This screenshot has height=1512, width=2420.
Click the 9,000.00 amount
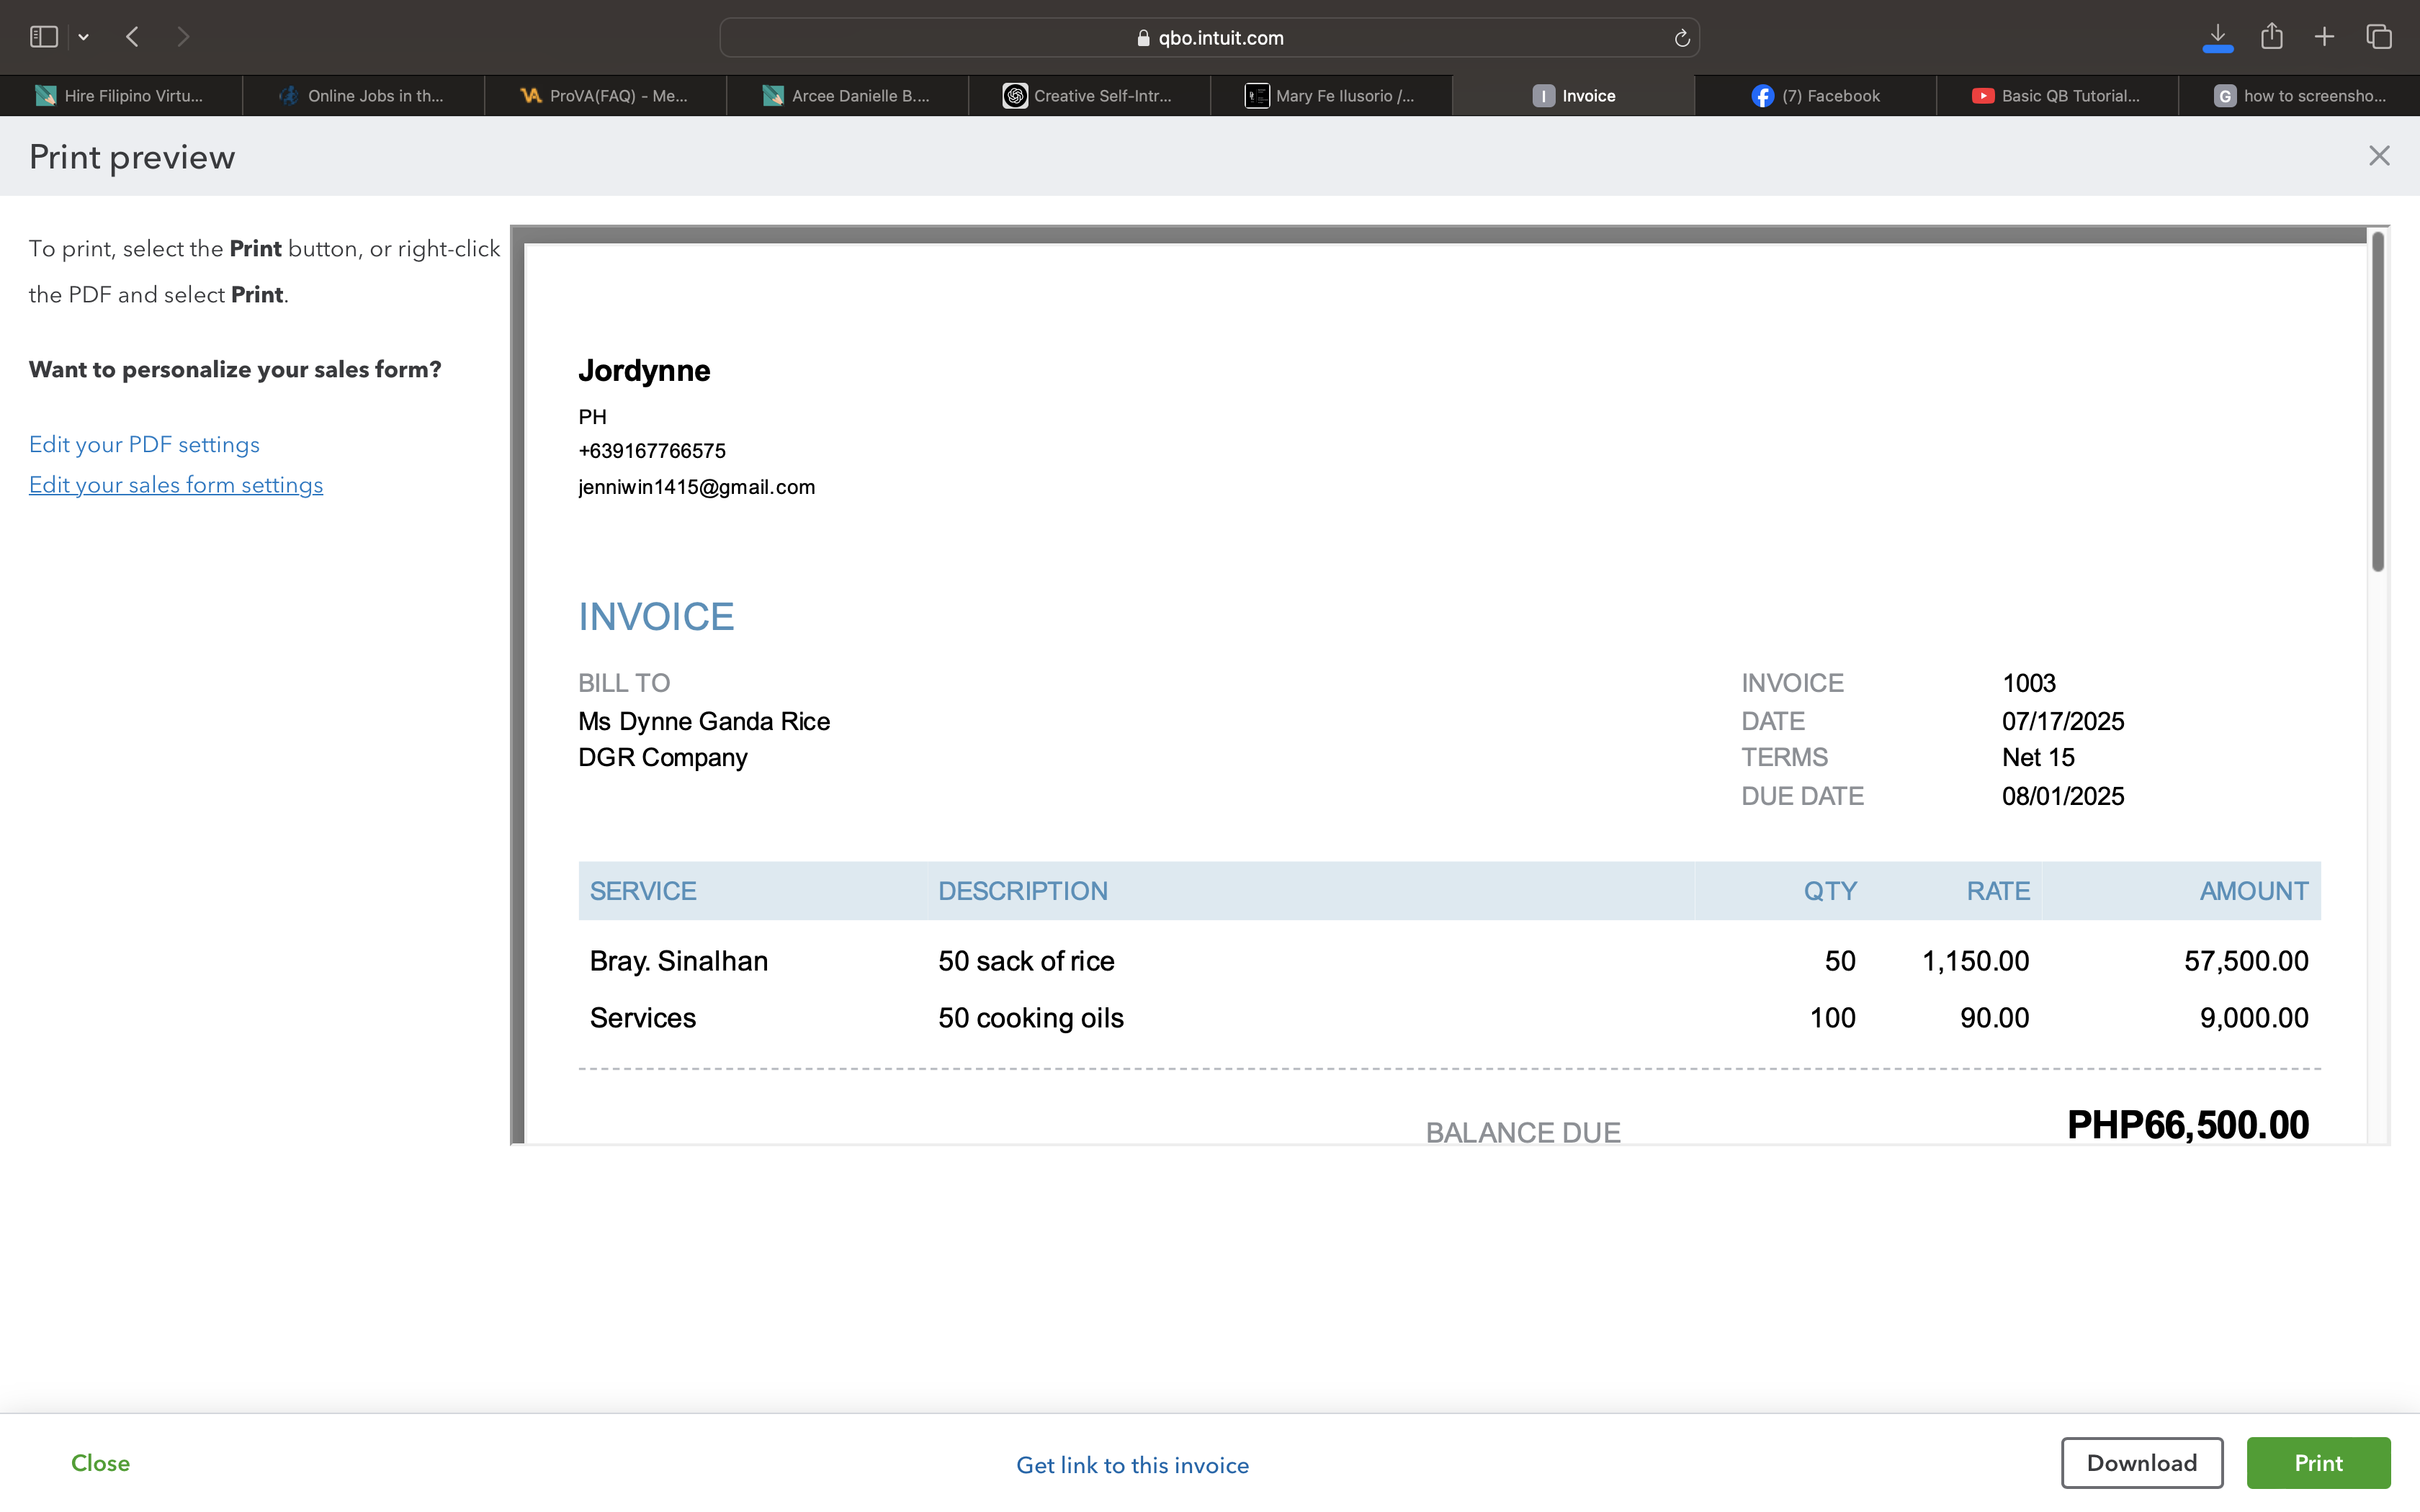click(2254, 1018)
